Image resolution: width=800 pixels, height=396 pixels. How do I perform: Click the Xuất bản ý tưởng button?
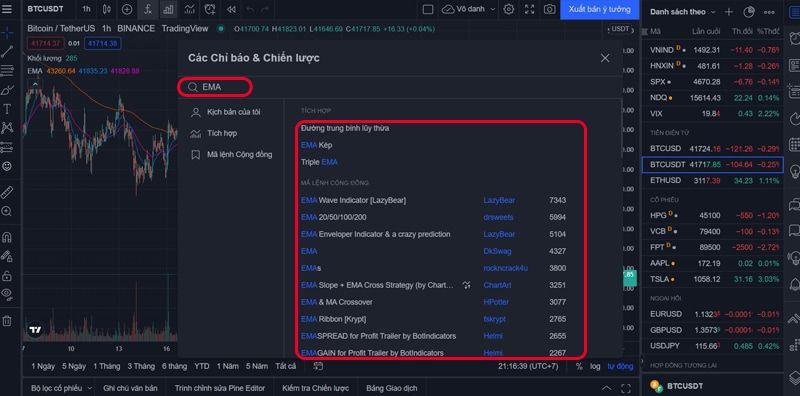599,9
